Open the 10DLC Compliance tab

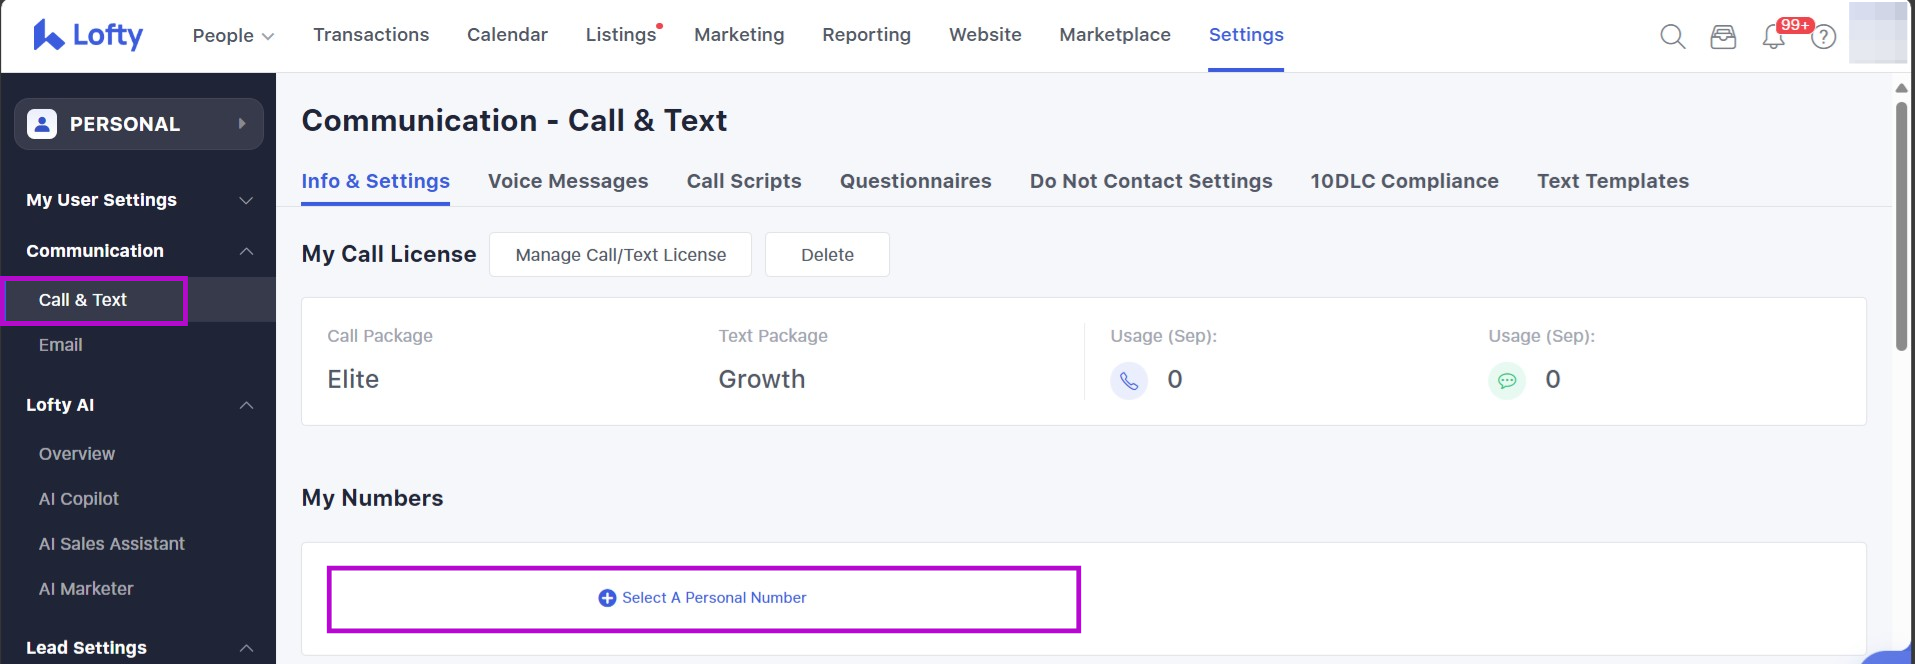point(1404,181)
